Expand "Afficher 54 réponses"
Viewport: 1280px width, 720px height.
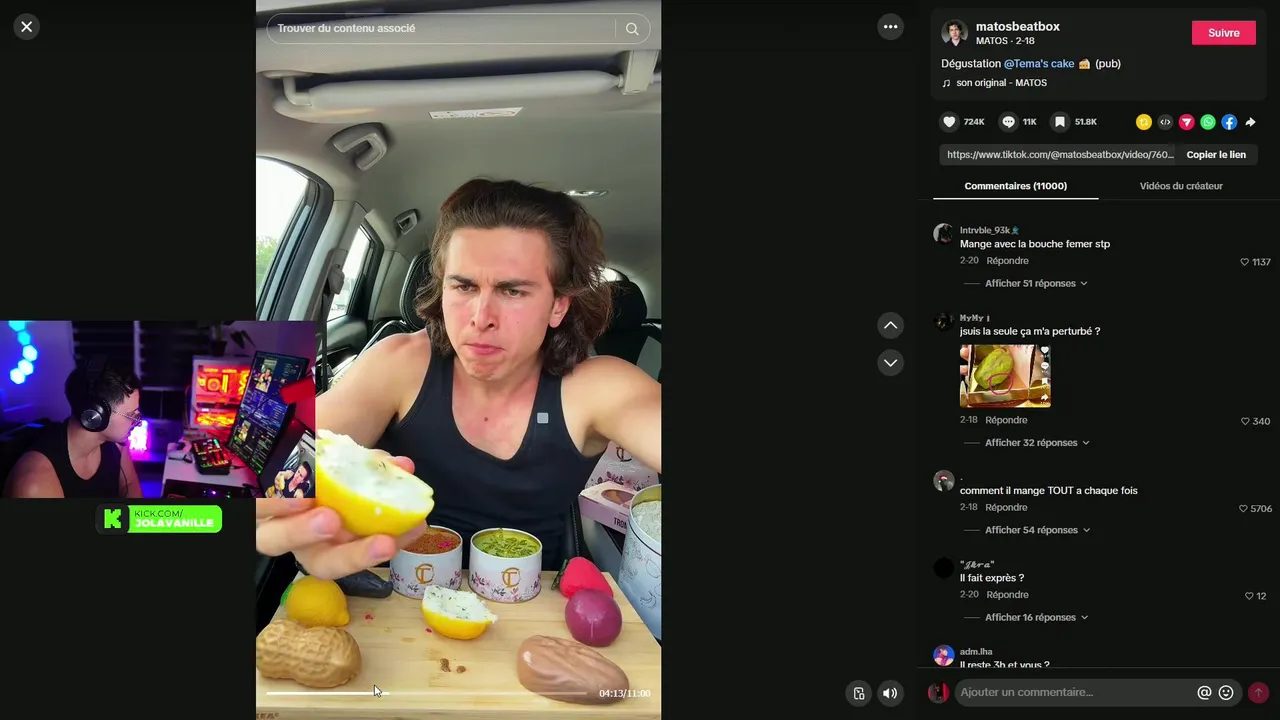(x=1037, y=530)
